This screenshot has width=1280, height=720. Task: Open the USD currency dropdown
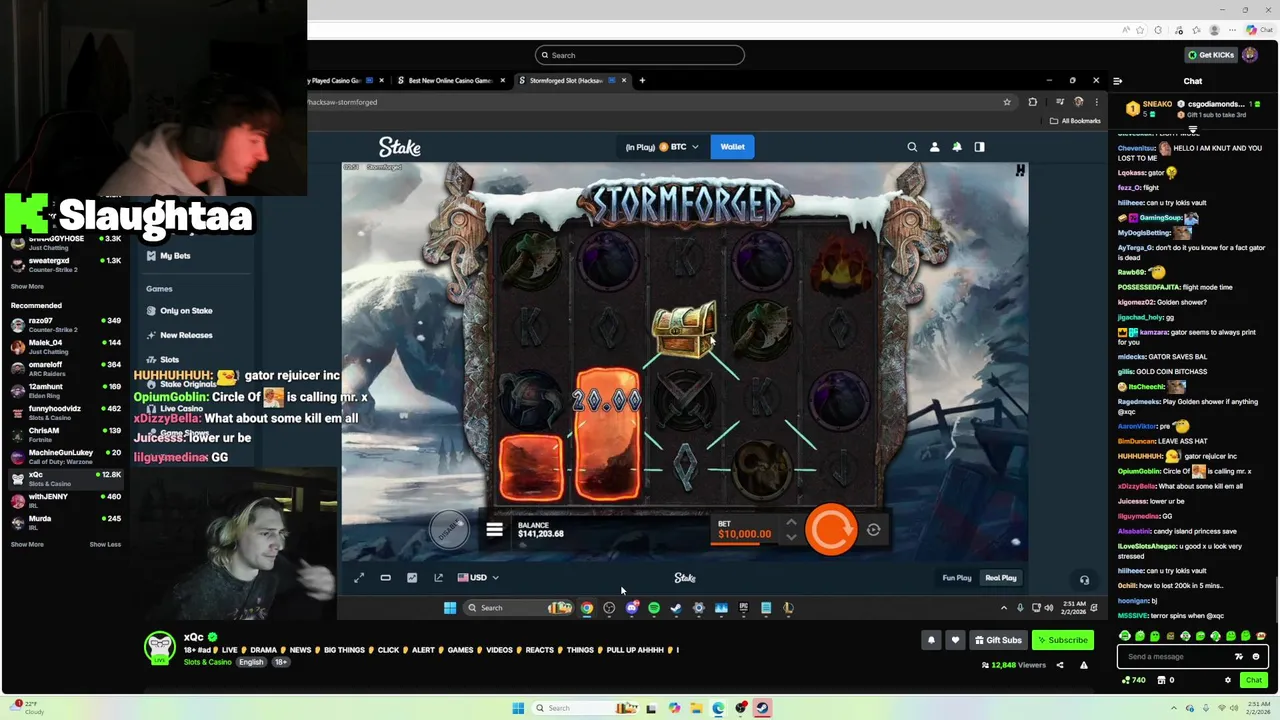pyautogui.click(x=478, y=577)
